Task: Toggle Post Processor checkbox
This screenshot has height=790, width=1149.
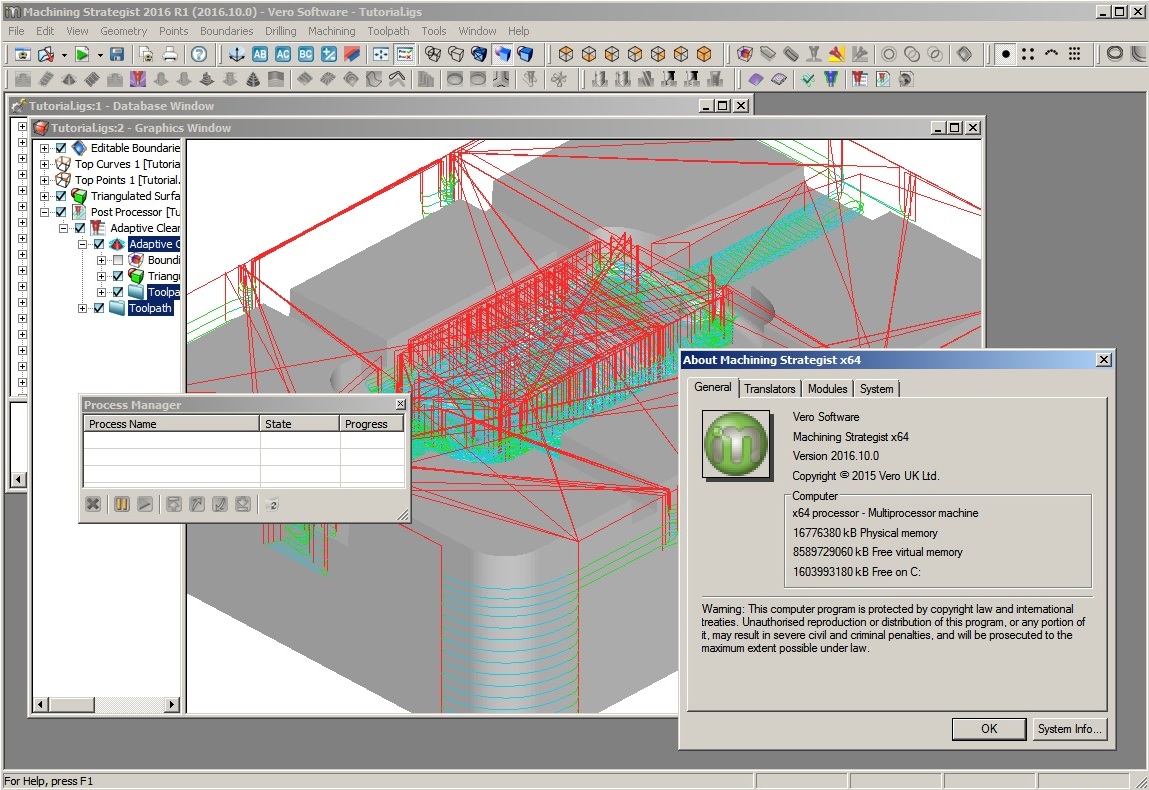Action: tap(62, 213)
